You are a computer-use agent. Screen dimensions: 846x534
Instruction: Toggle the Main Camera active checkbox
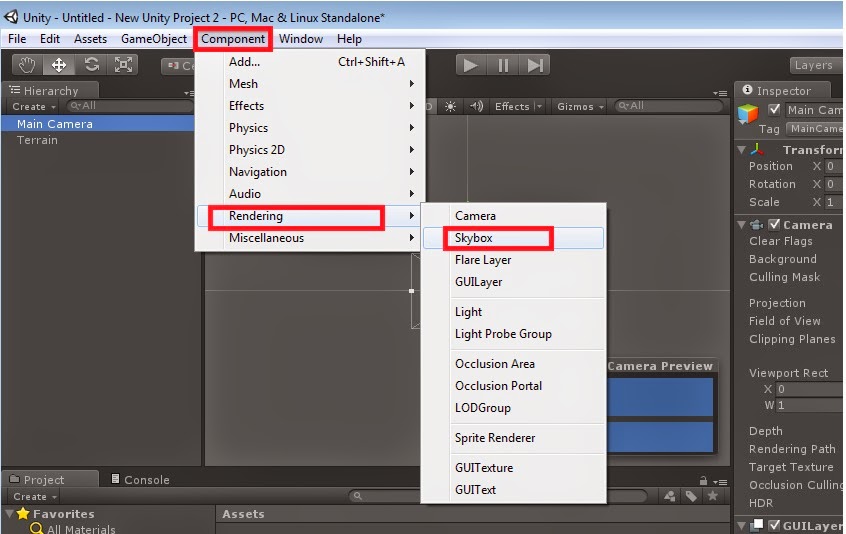point(774,109)
